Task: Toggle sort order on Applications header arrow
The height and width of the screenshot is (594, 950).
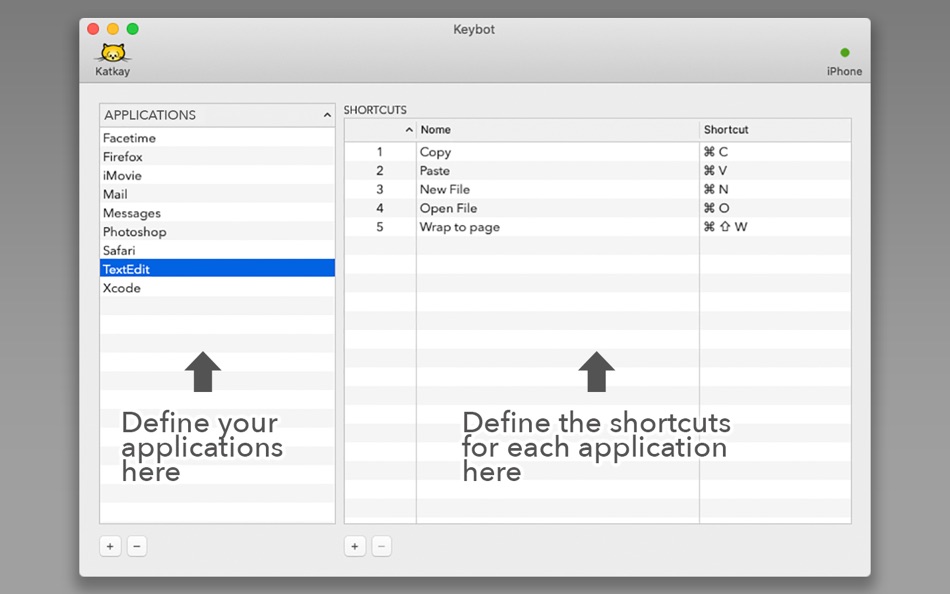Action: (327, 115)
